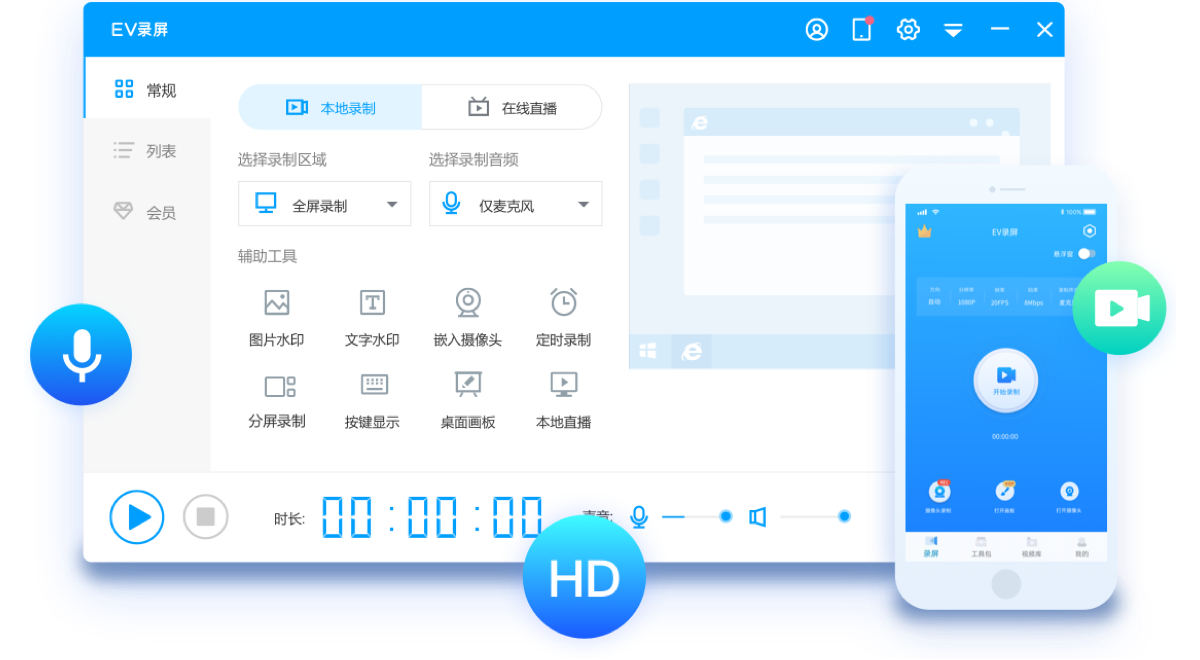Switch to the 在线直播 tab
The height and width of the screenshot is (660, 1200).
[512, 107]
